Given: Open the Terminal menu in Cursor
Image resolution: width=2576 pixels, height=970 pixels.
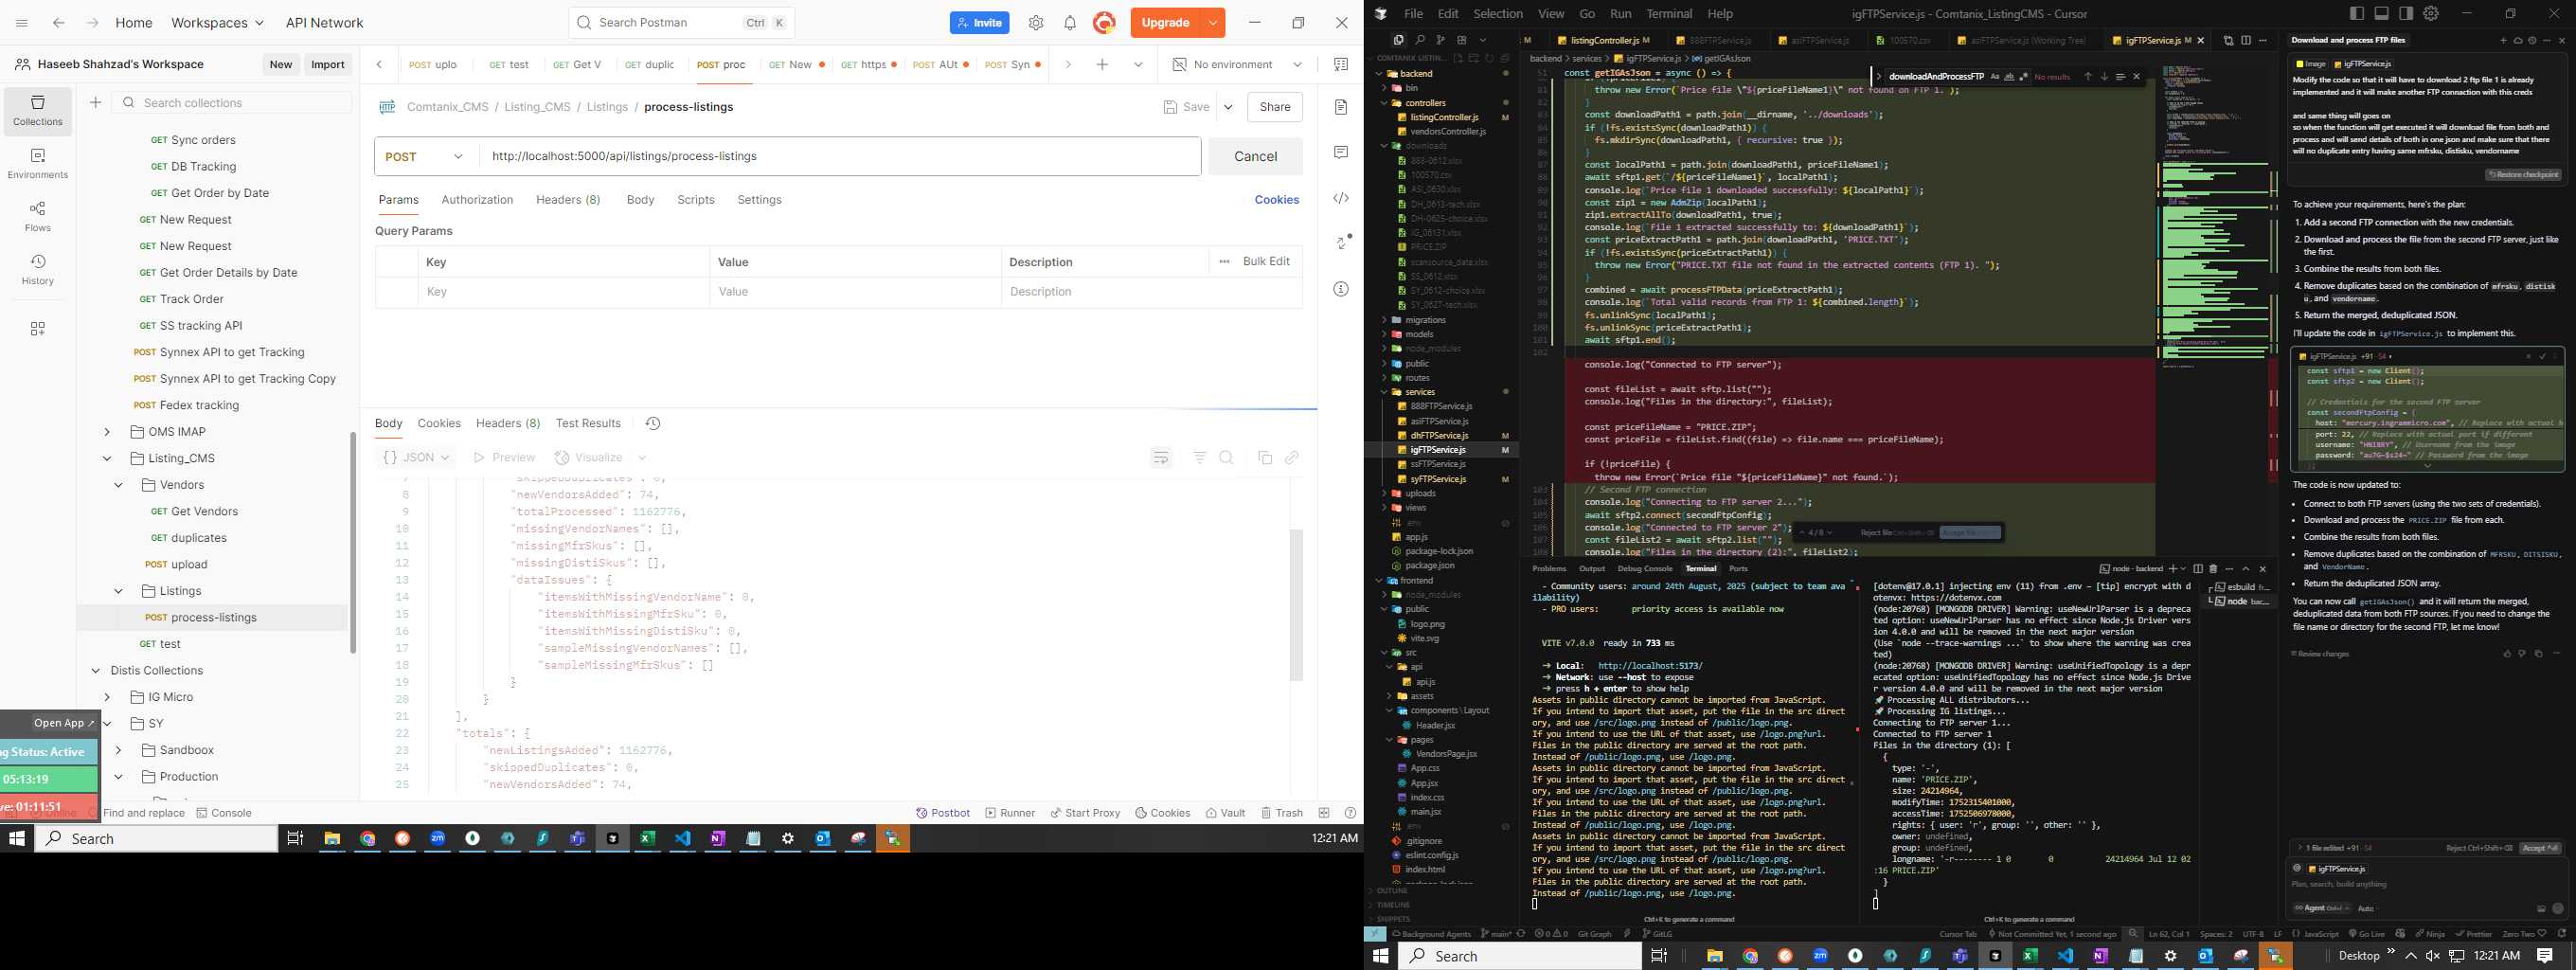Looking at the screenshot, I should pos(1669,13).
